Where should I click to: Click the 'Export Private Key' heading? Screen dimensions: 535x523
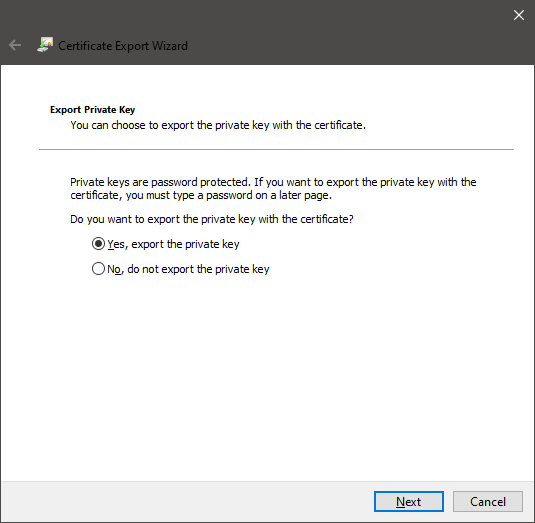pyautogui.click(x=92, y=110)
